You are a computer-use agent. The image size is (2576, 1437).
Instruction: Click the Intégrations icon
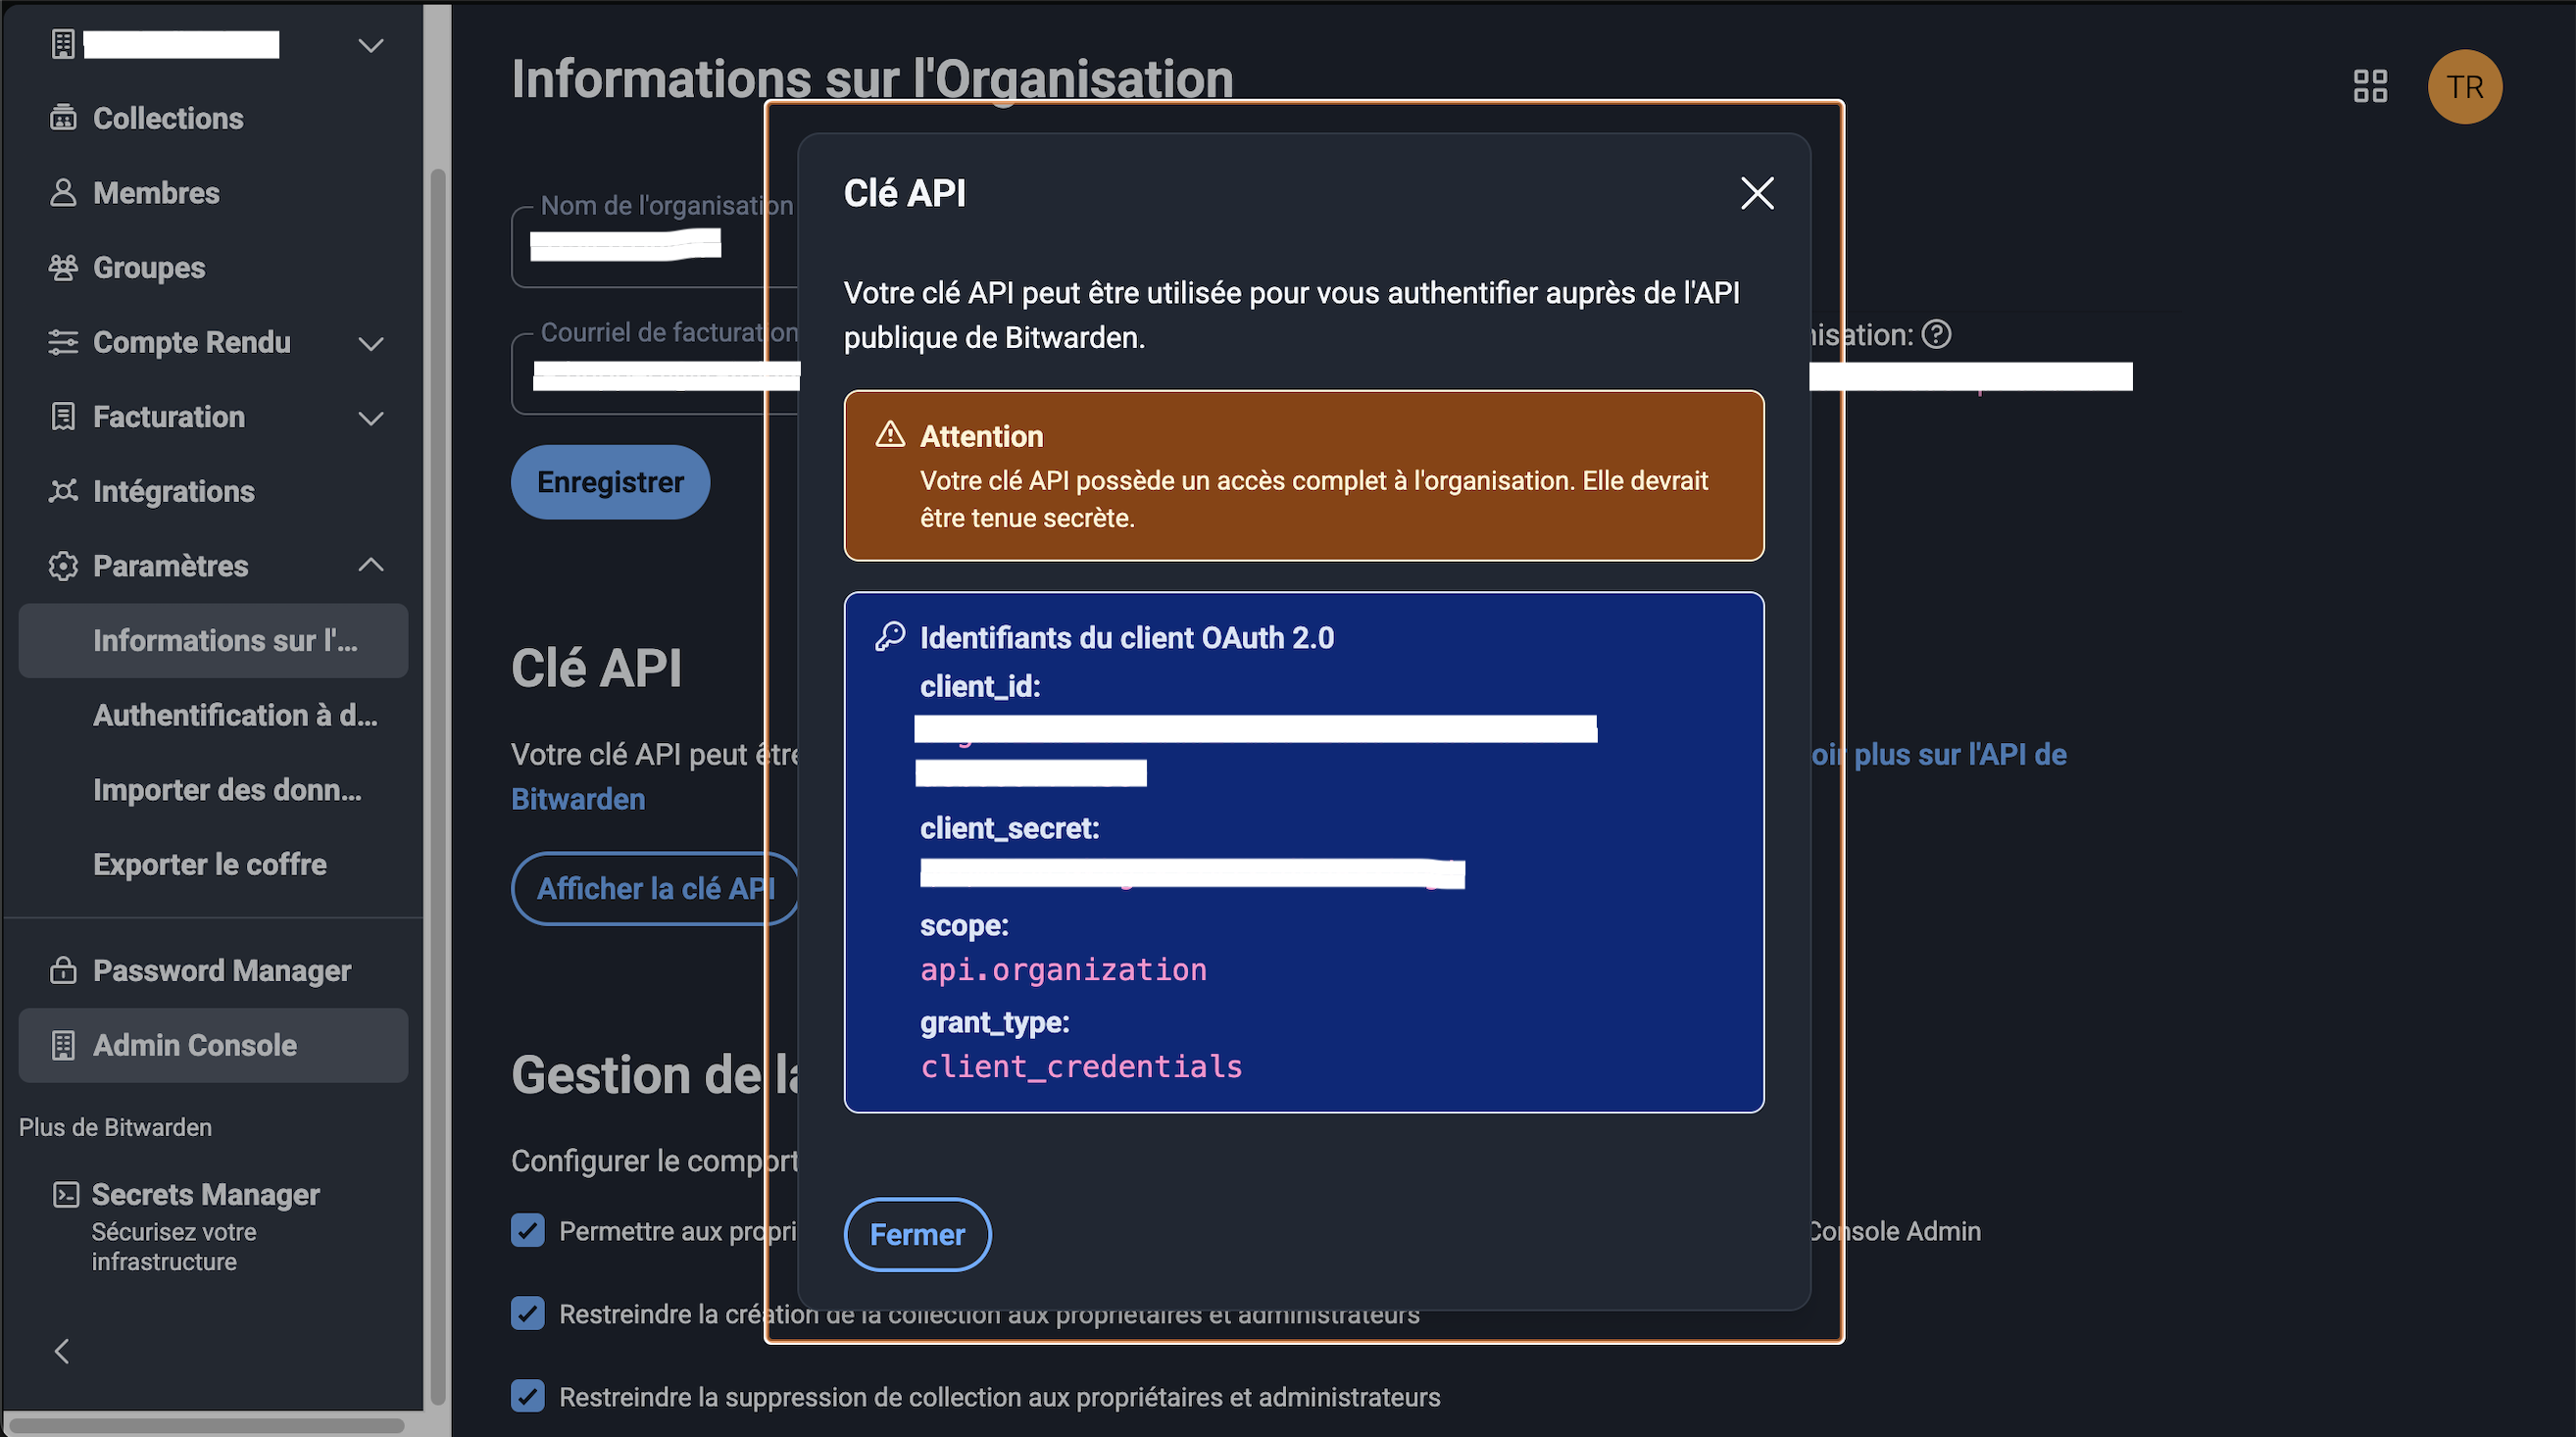63,491
